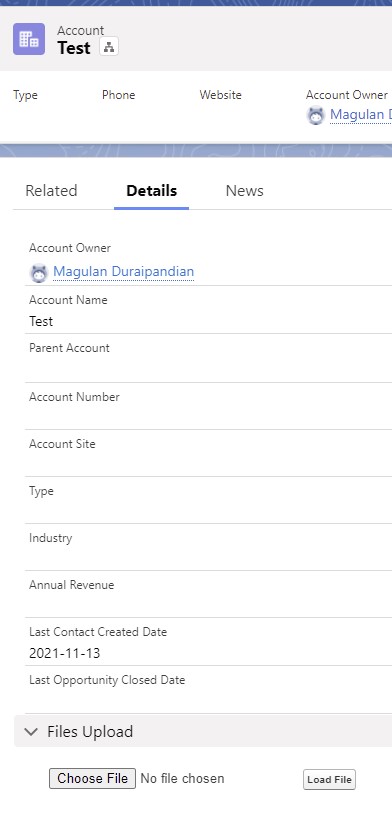Click the empty Industry field
This screenshot has width=392, height=830.
pyautogui.click(x=208, y=558)
